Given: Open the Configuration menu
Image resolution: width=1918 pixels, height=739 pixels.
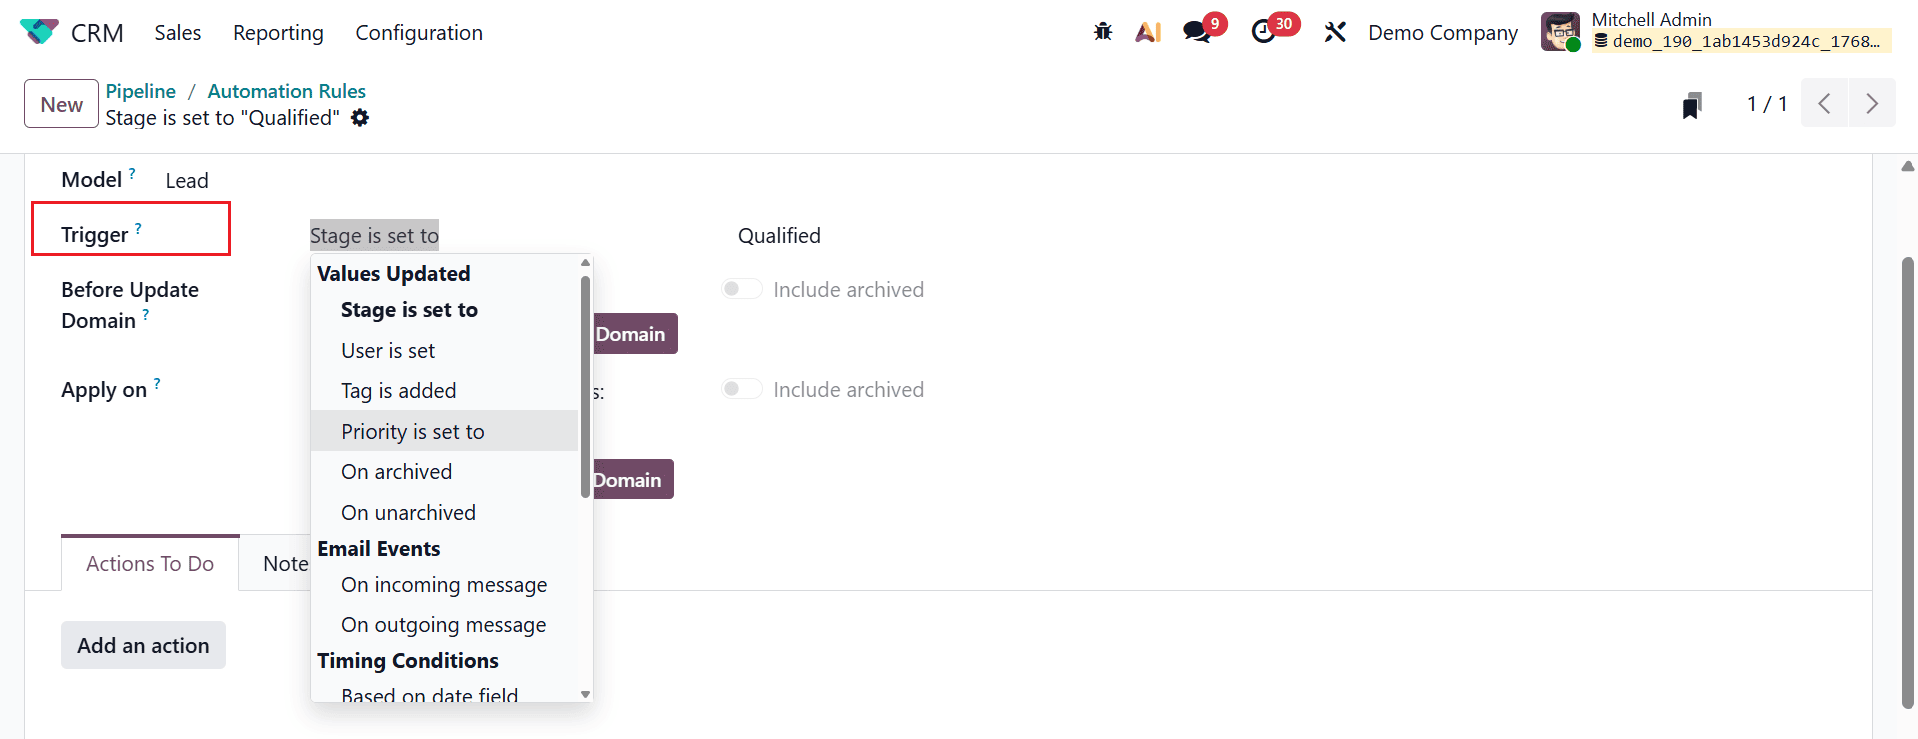Looking at the screenshot, I should point(419,32).
